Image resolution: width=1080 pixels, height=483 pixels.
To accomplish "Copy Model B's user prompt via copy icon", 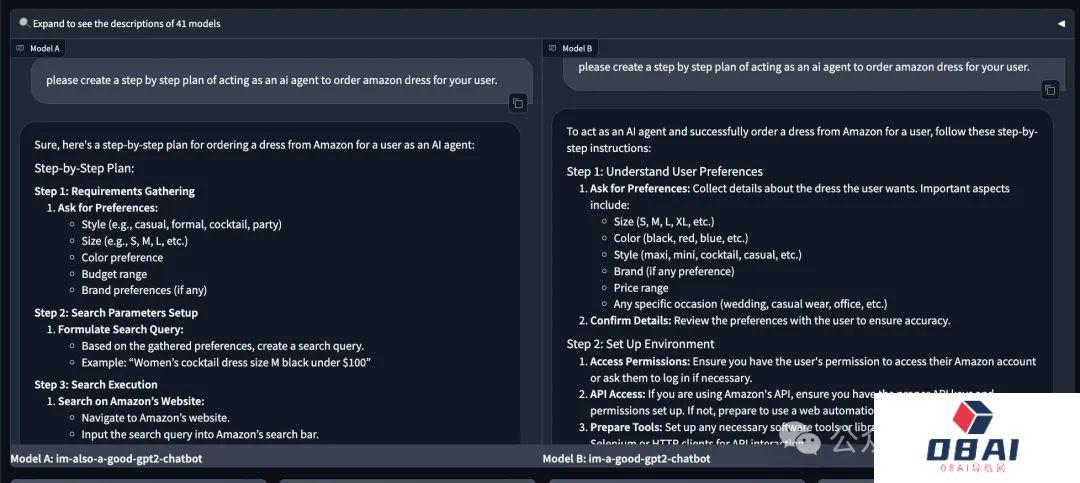I will coord(1050,90).
